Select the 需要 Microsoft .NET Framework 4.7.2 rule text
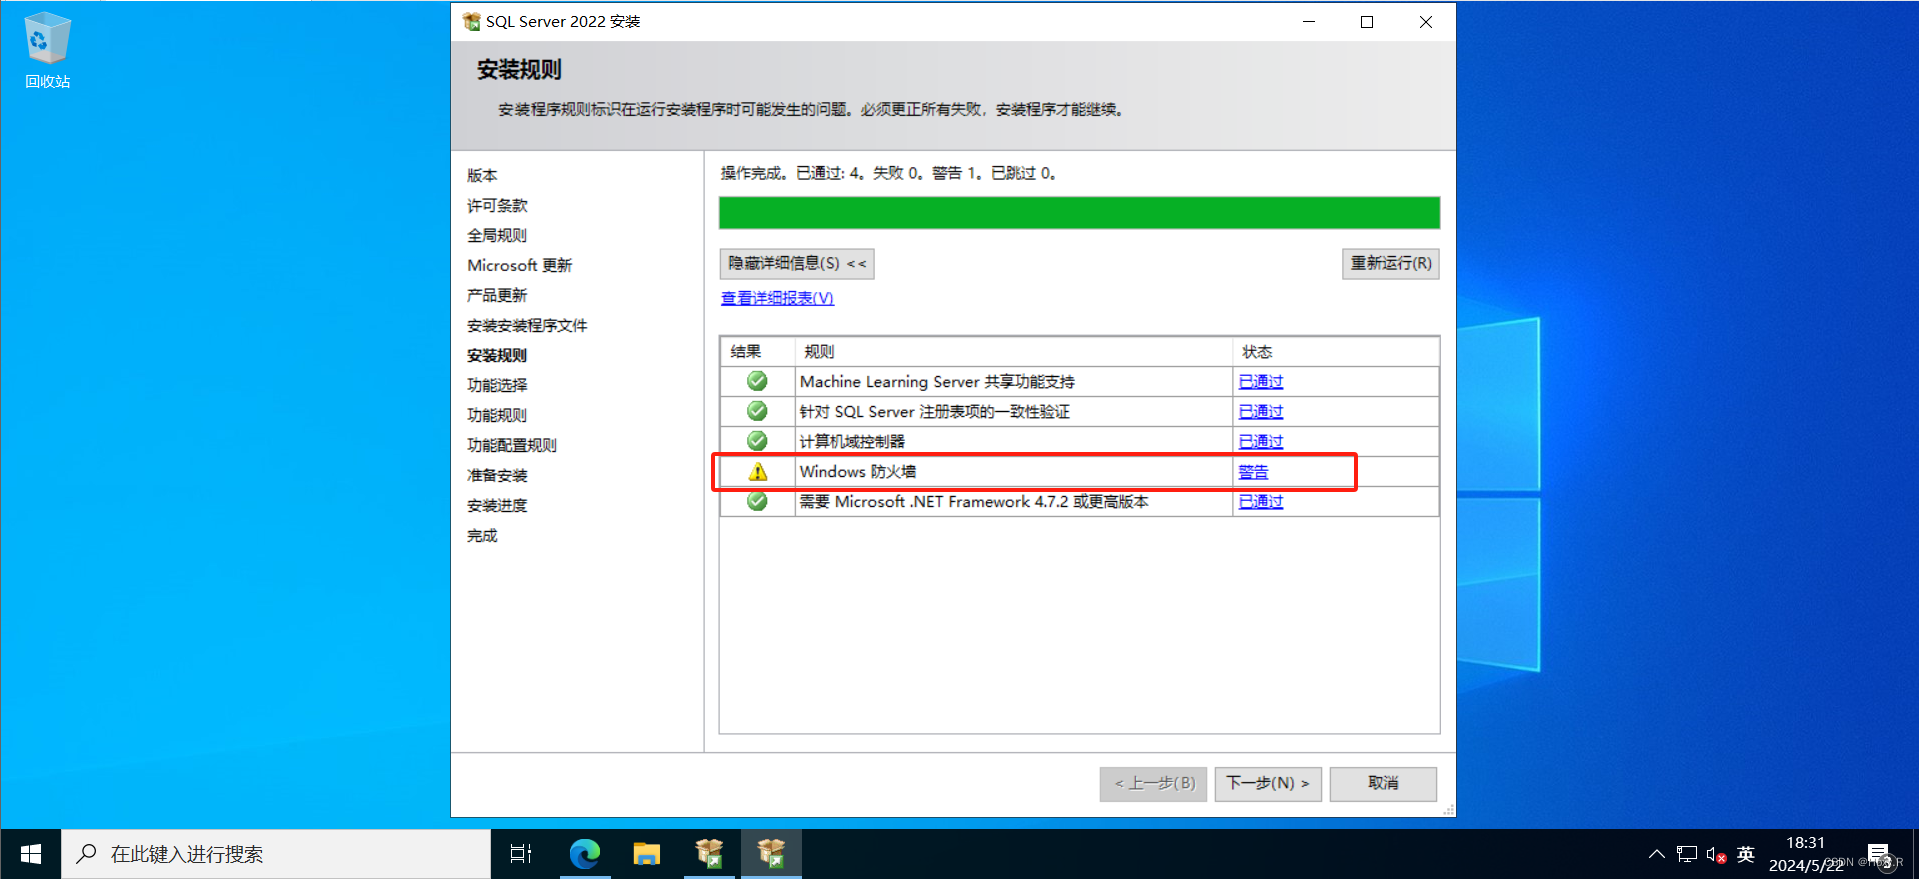 974,501
